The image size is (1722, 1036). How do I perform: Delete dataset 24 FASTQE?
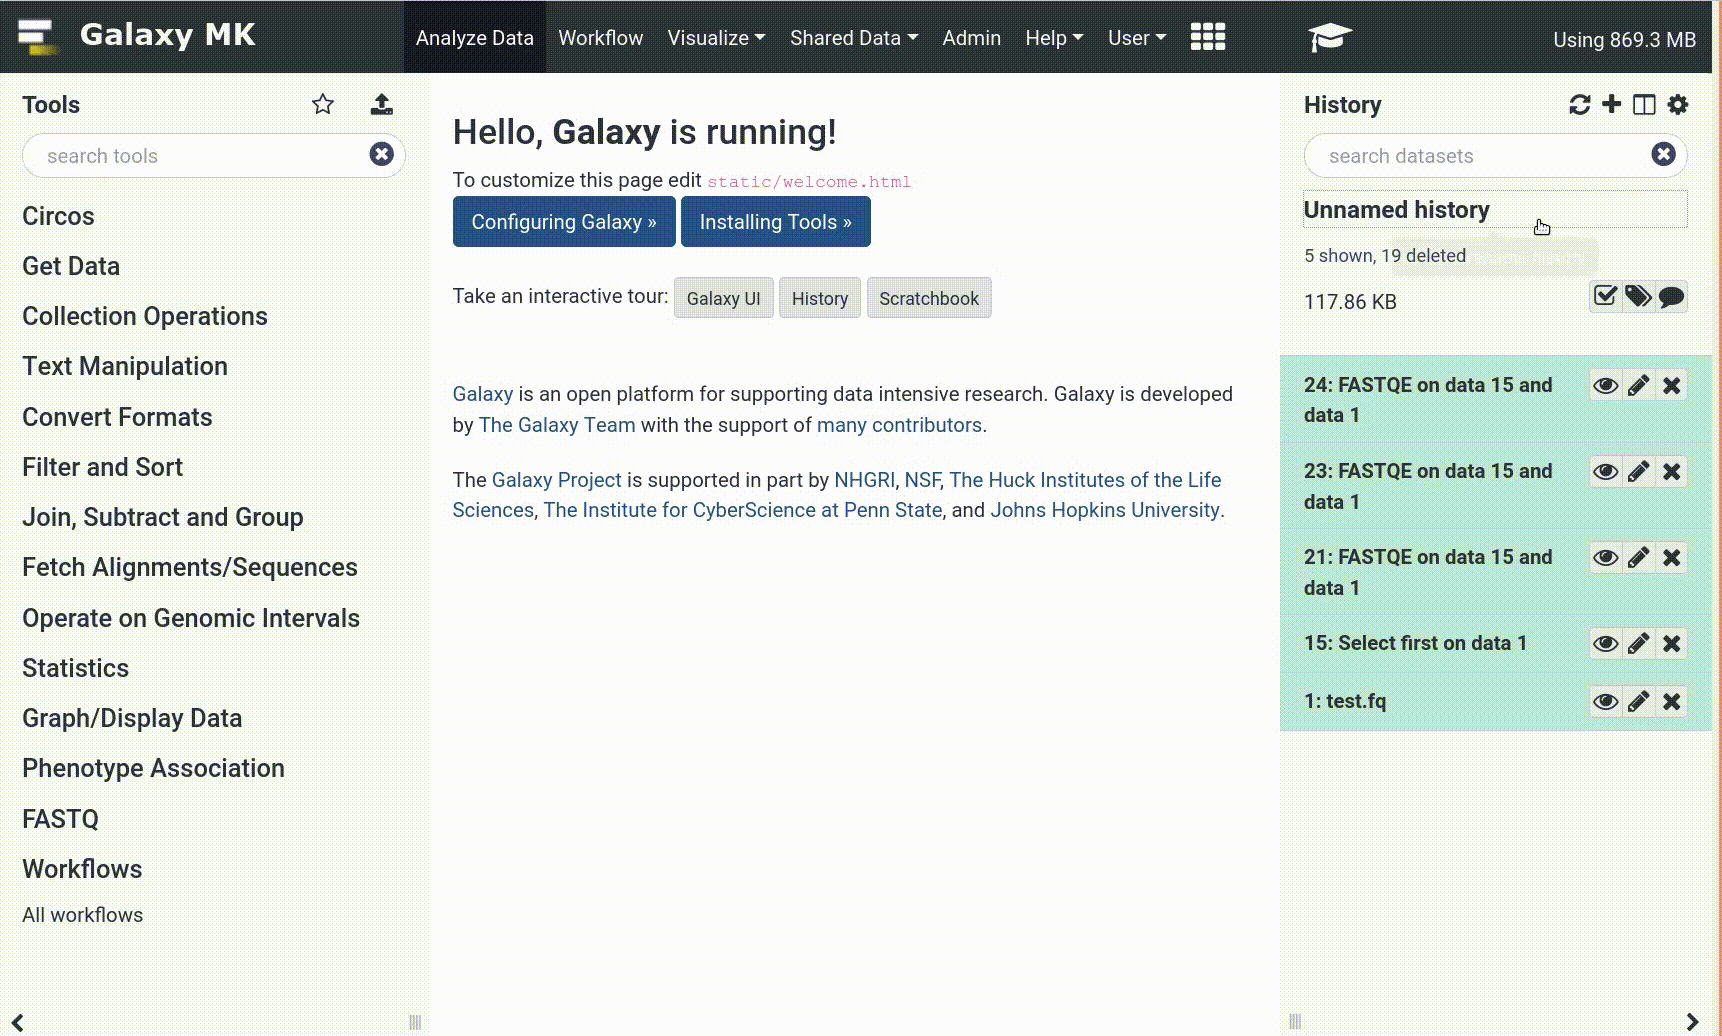tap(1672, 386)
